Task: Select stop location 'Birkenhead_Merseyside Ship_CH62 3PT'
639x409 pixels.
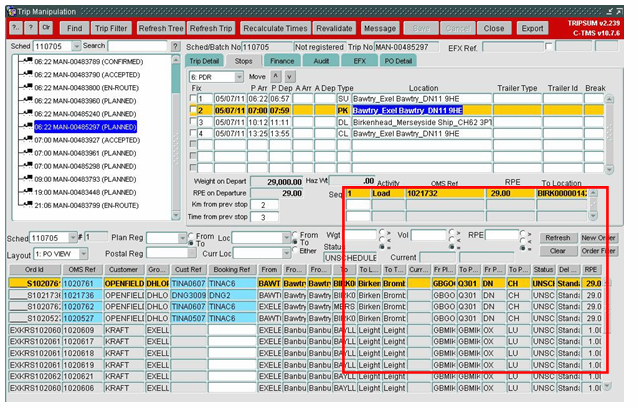Action: click(422, 122)
